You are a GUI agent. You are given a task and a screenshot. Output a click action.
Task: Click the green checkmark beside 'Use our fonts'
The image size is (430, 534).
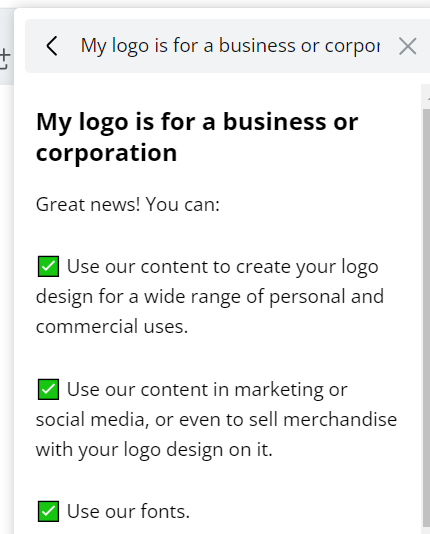click(48, 511)
